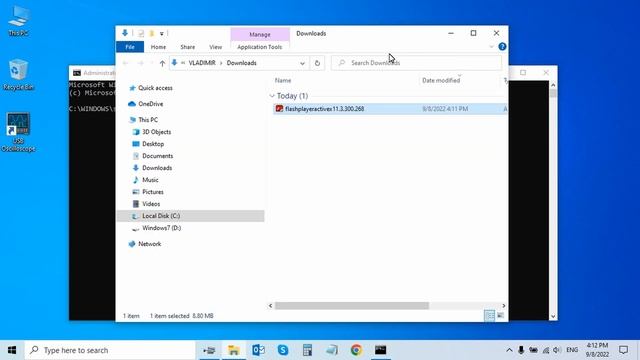Viewport: 640px width, 360px height.
Task: Open Chrome from taskbar
Action: tap(356, 350)
